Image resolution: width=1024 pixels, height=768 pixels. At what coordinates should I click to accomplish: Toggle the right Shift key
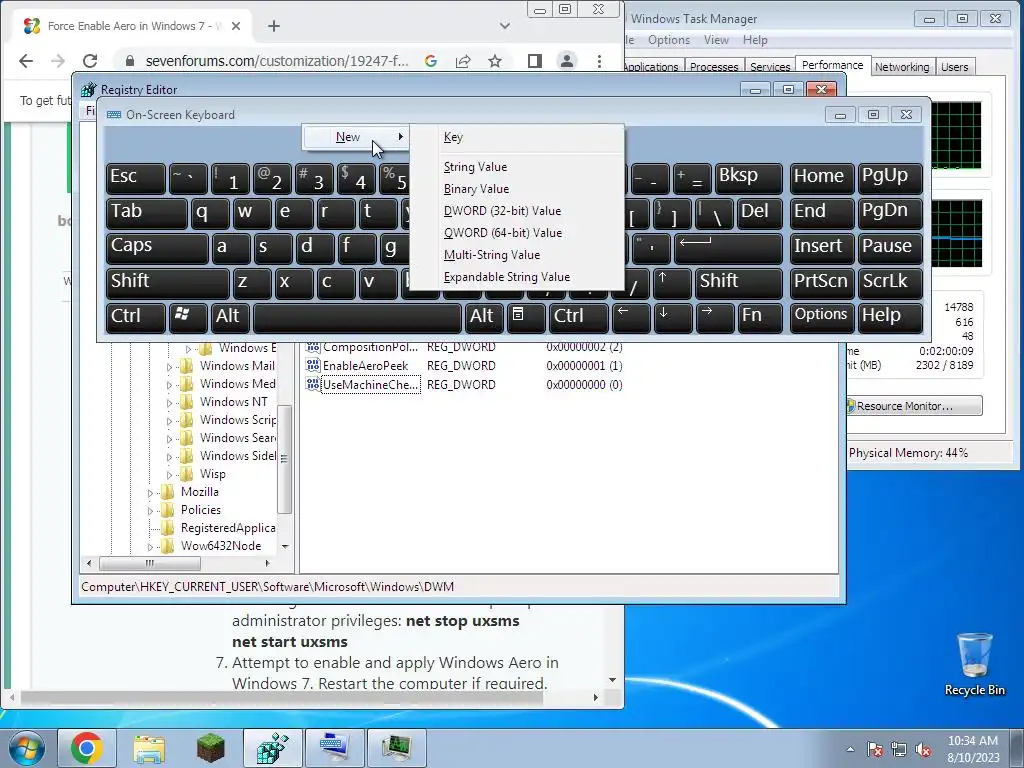click(738, 282)
